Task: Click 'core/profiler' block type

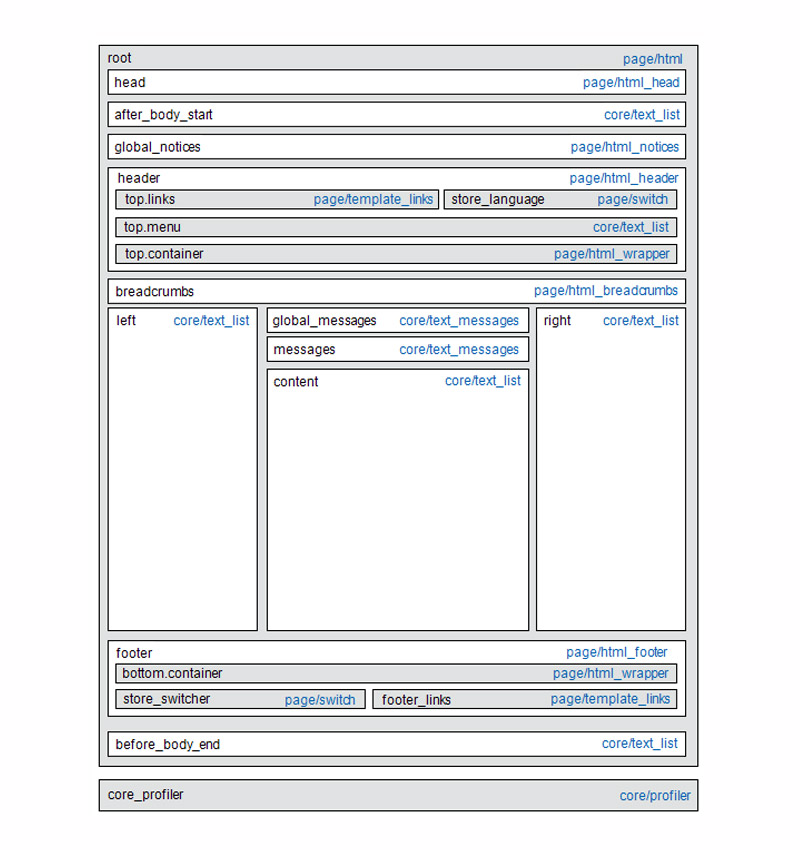Action: coord(655,796)
